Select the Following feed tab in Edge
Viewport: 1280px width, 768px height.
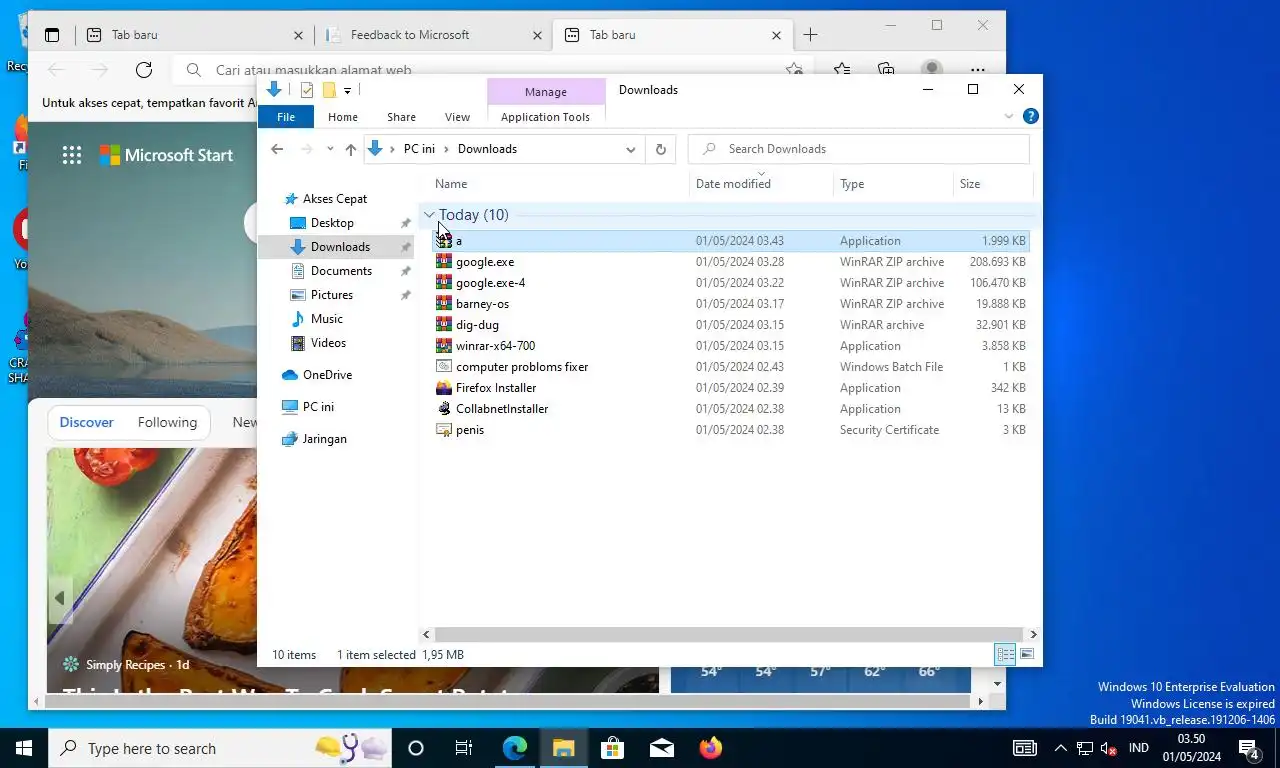[x=167, y=422]
